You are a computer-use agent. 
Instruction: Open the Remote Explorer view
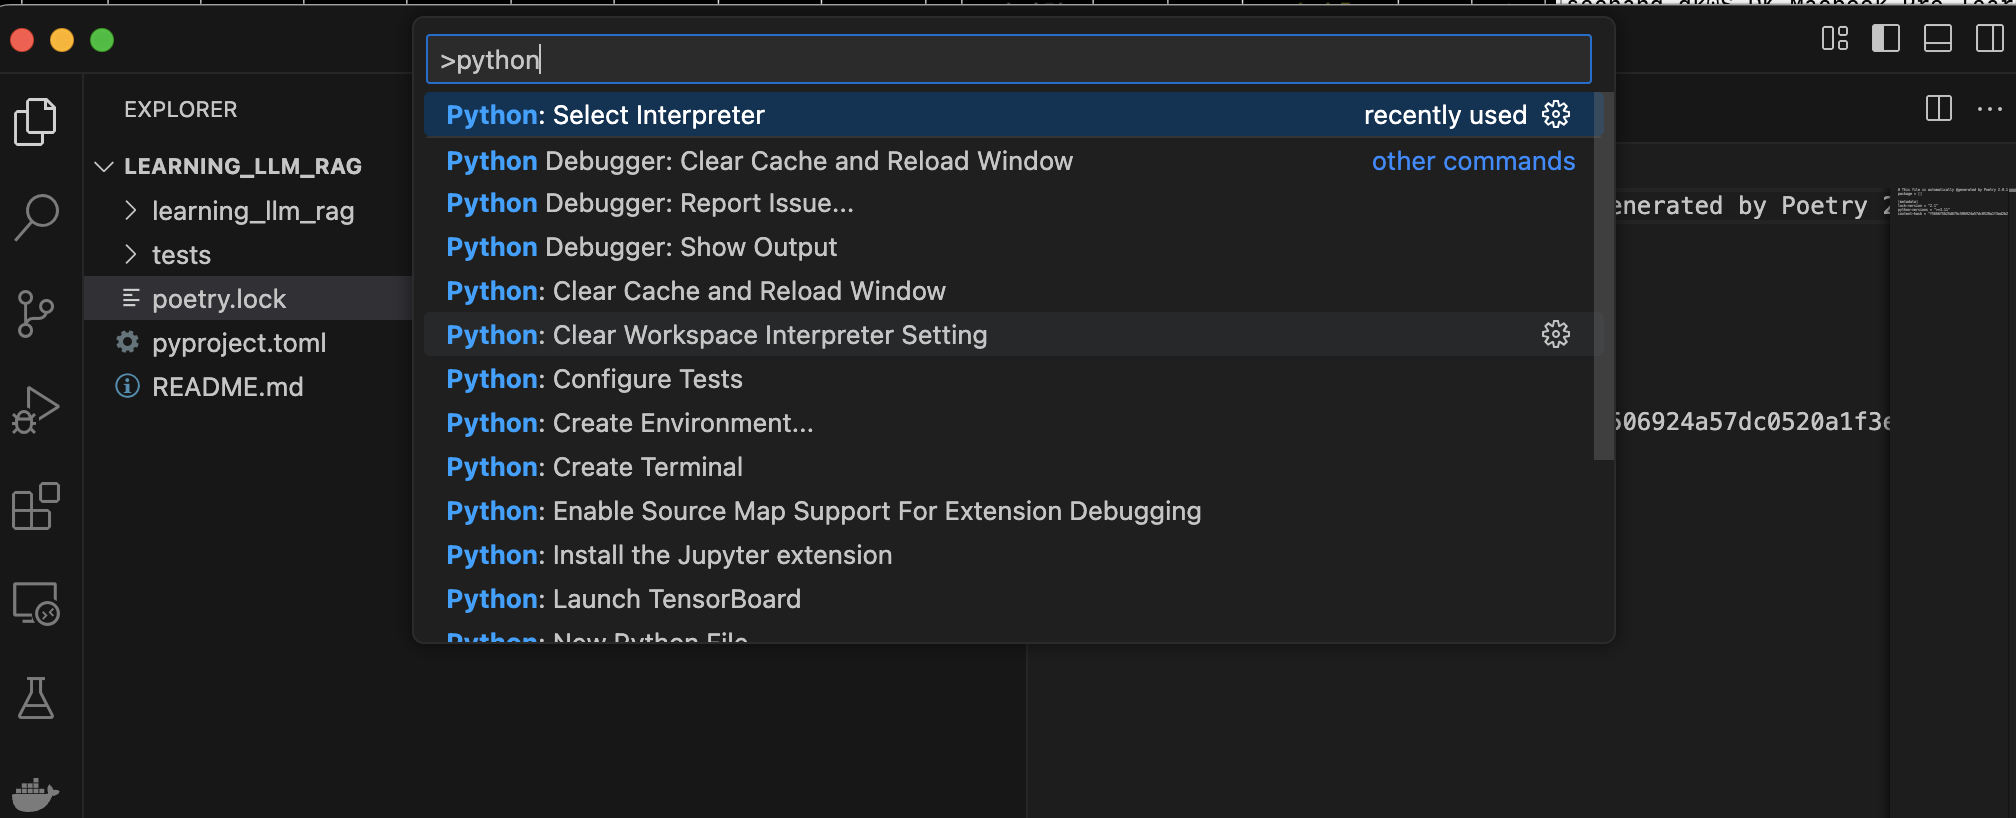coord(36,603)
